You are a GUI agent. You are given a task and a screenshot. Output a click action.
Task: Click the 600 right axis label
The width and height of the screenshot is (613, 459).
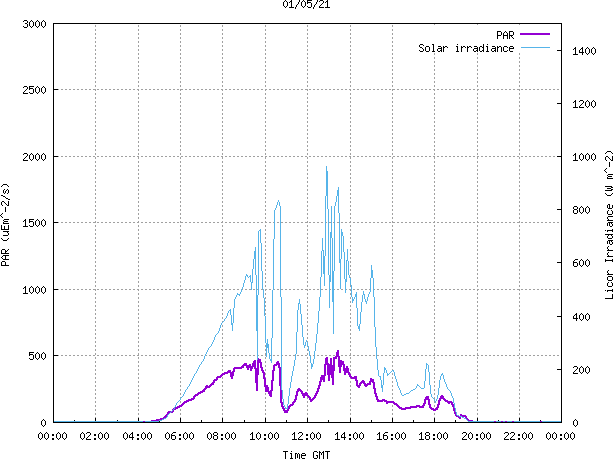click(581, 263)
